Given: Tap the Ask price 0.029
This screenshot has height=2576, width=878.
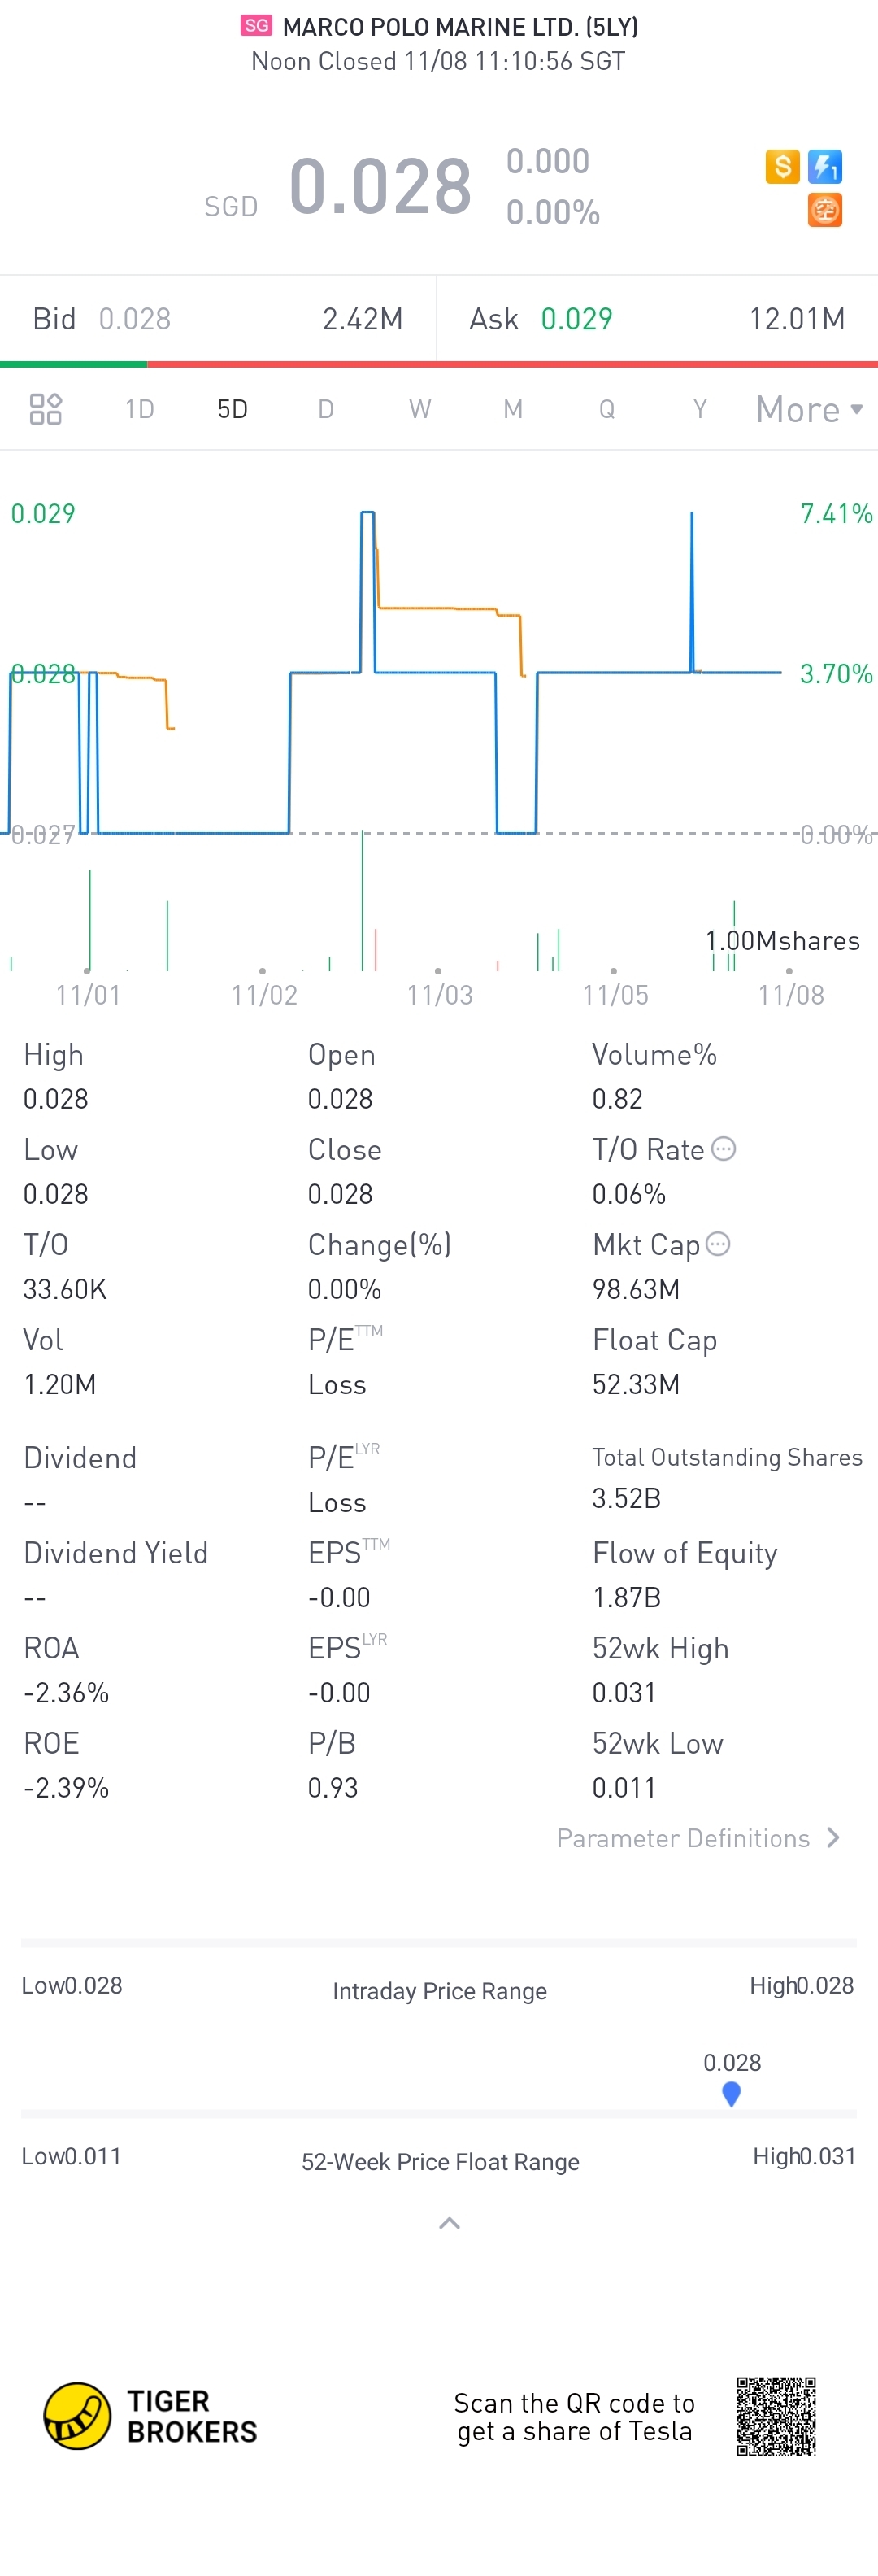Looking at the screenshot, I should 576,319.
